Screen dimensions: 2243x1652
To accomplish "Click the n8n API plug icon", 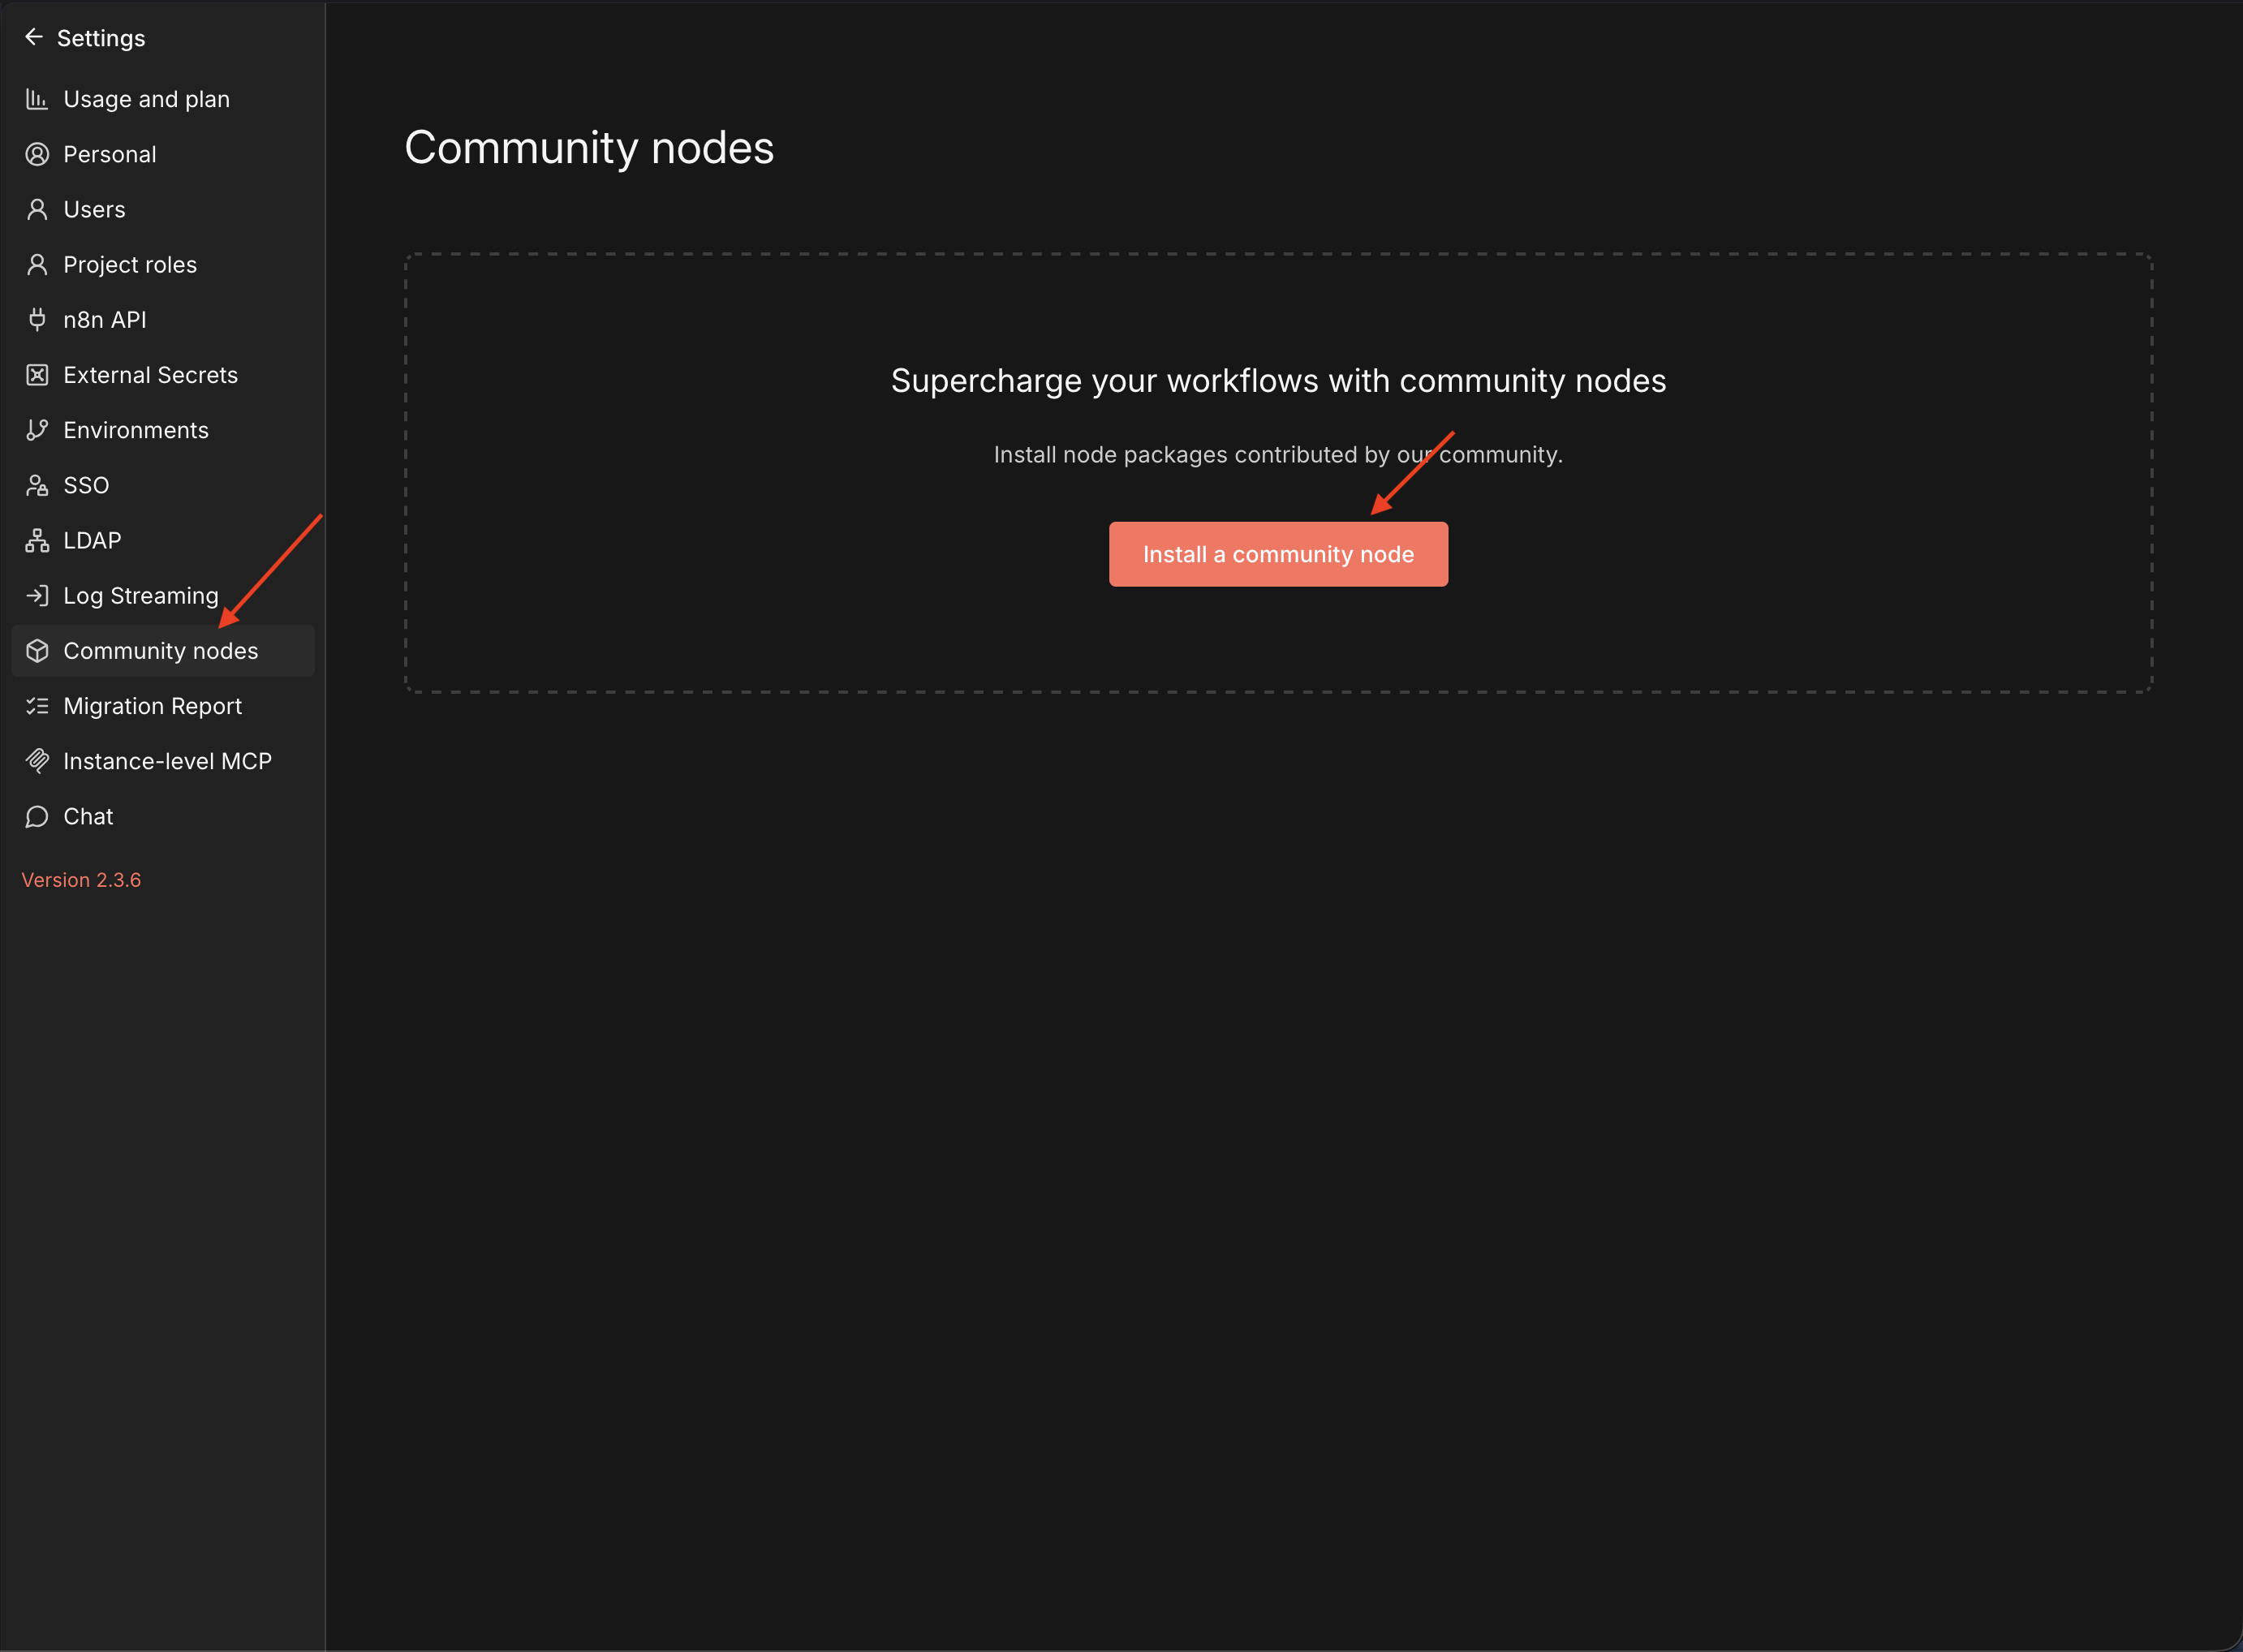I will pyautogui.click(x=37, y=319).
